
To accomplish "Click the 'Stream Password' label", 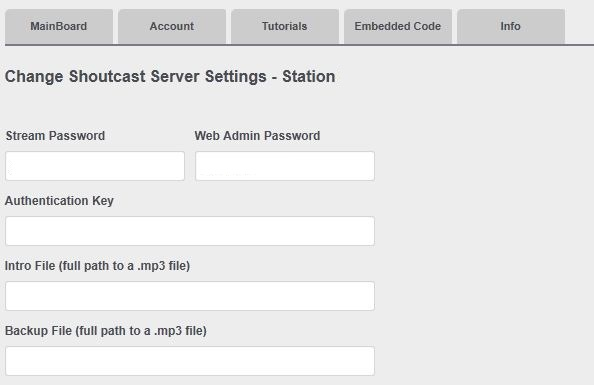I will [55, 136].
